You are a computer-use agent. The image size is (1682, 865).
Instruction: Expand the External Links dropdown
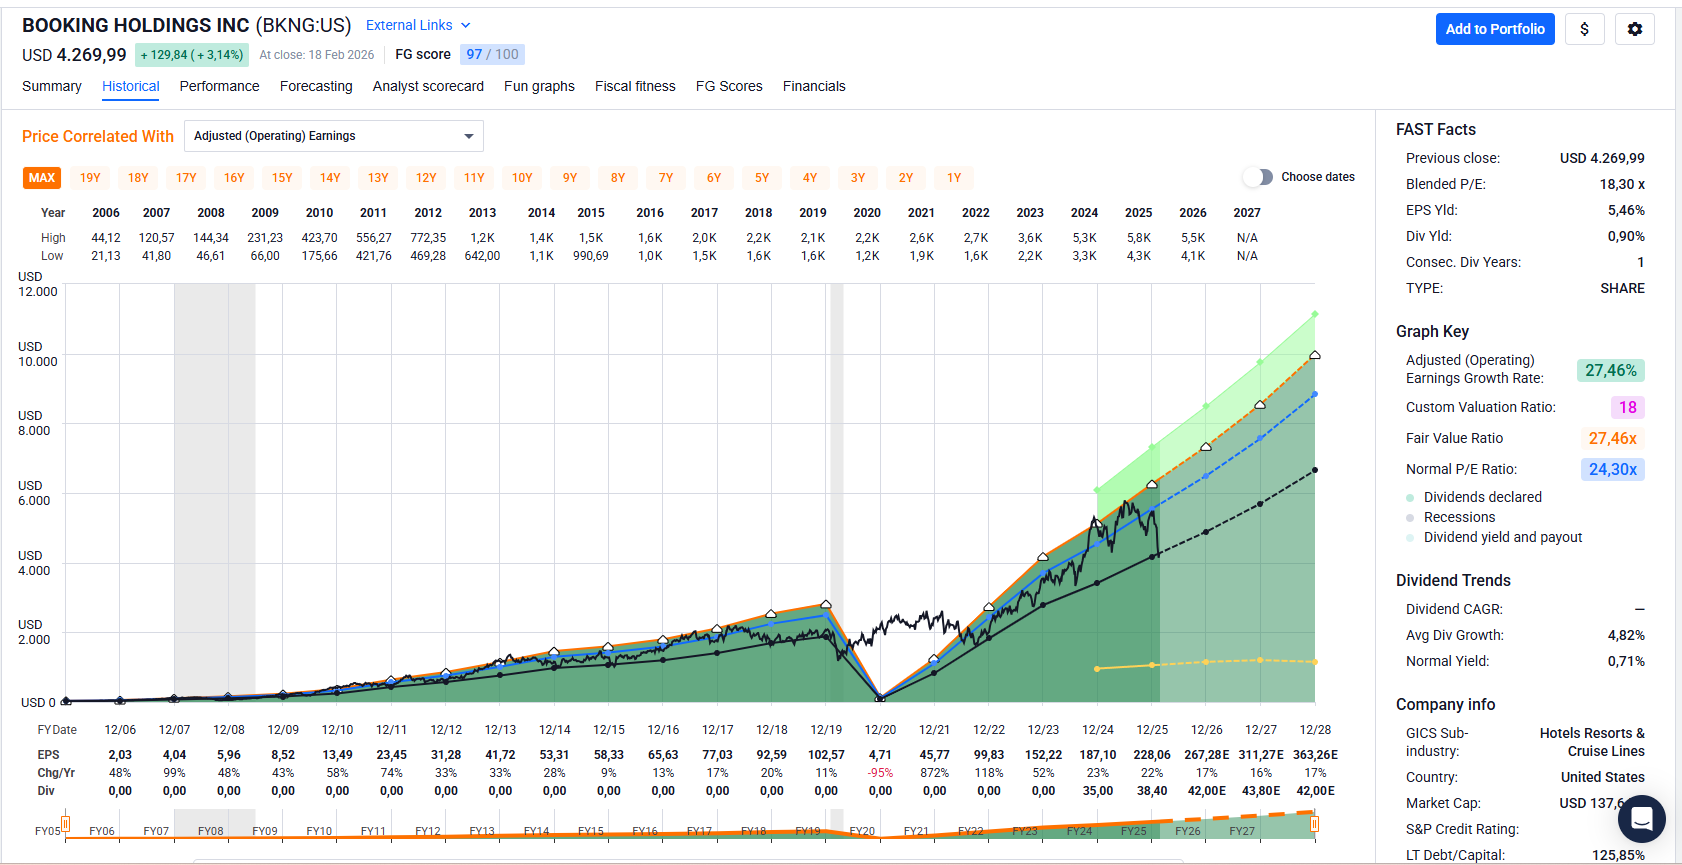click(x=417, y=25)
